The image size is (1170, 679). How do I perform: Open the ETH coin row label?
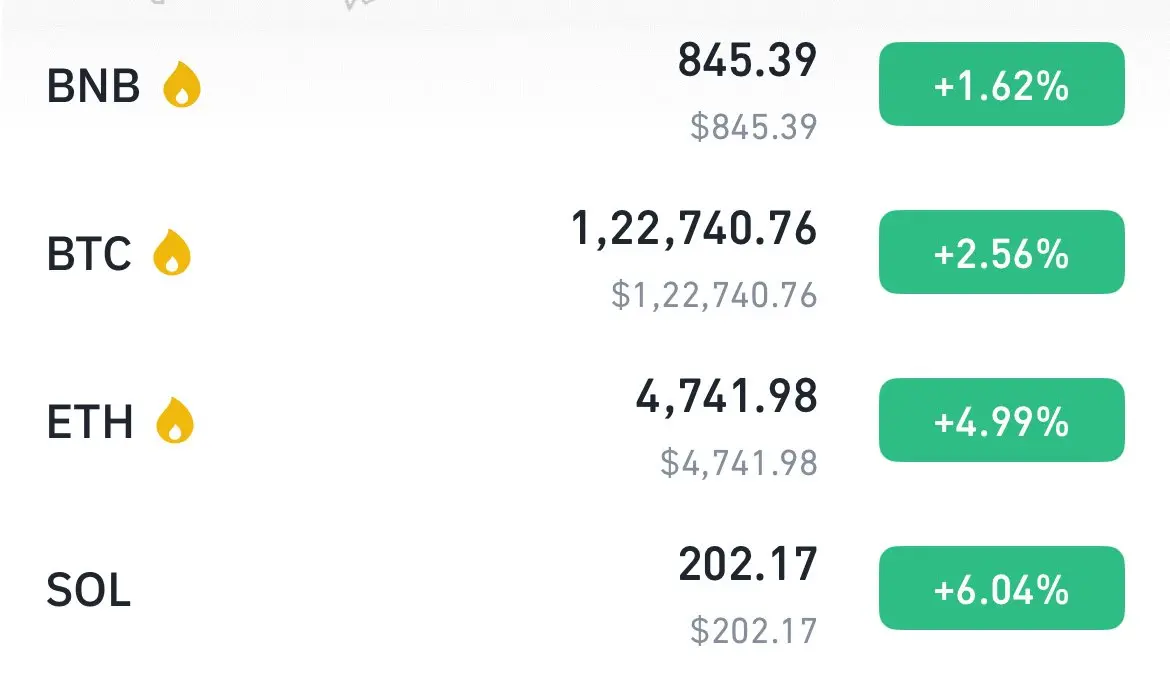pos(90,421)
